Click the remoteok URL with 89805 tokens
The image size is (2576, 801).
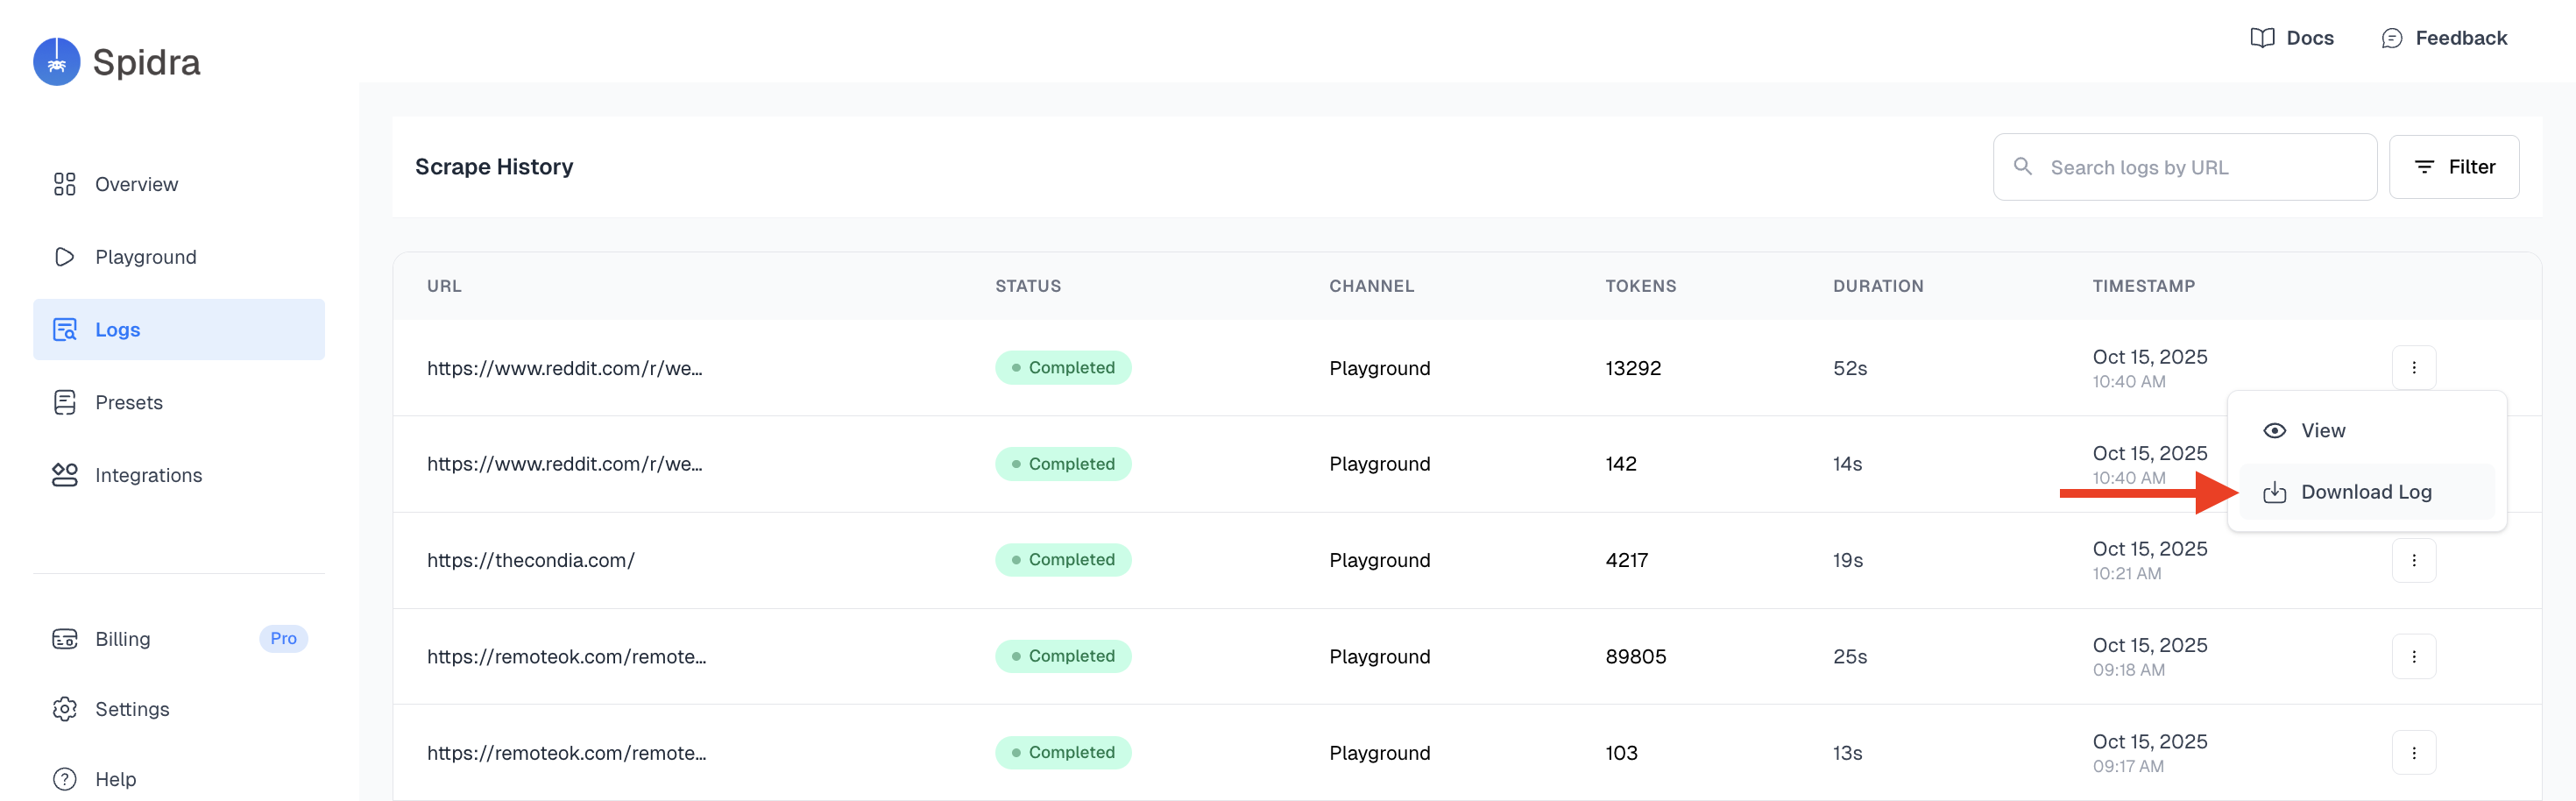tap(566, 656)
